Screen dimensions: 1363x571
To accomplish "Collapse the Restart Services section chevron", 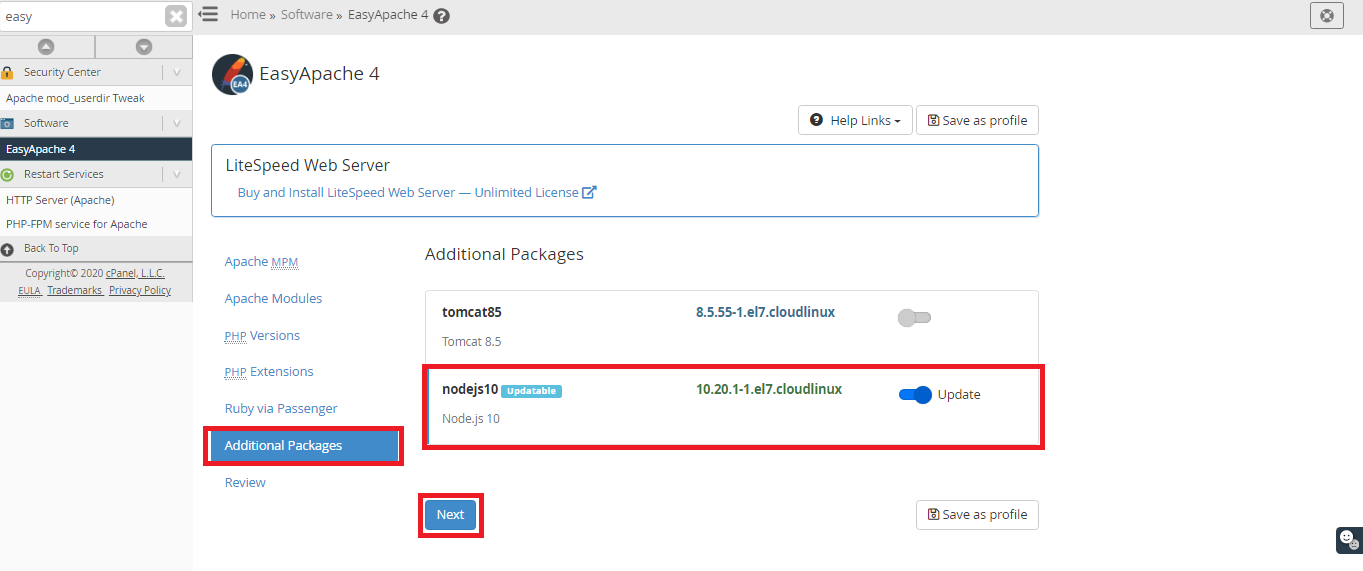I will pos(177,174).
